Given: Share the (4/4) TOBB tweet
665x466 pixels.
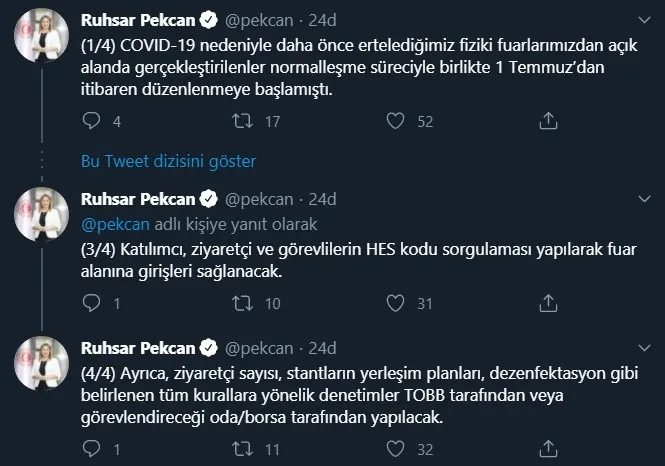Looking at the screenshot, I should click(x=547, y=449).
